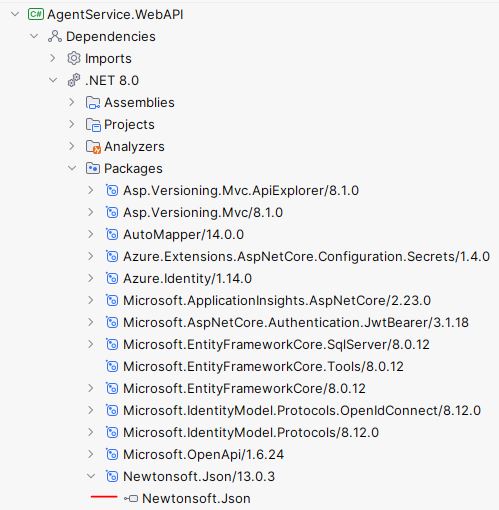The height and width of the screenshot is (510, 499).
Task: Select Microsoft.EntityFrameworkCore.Tools/8.0.12 package
Action: (263, 366)
